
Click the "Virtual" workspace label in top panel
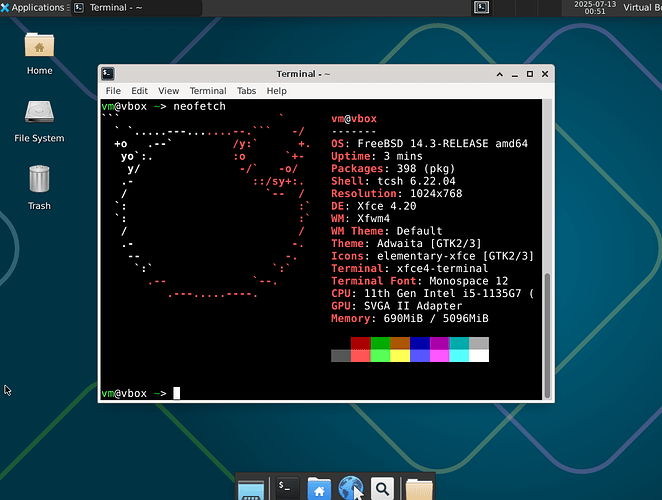(642, 8)
